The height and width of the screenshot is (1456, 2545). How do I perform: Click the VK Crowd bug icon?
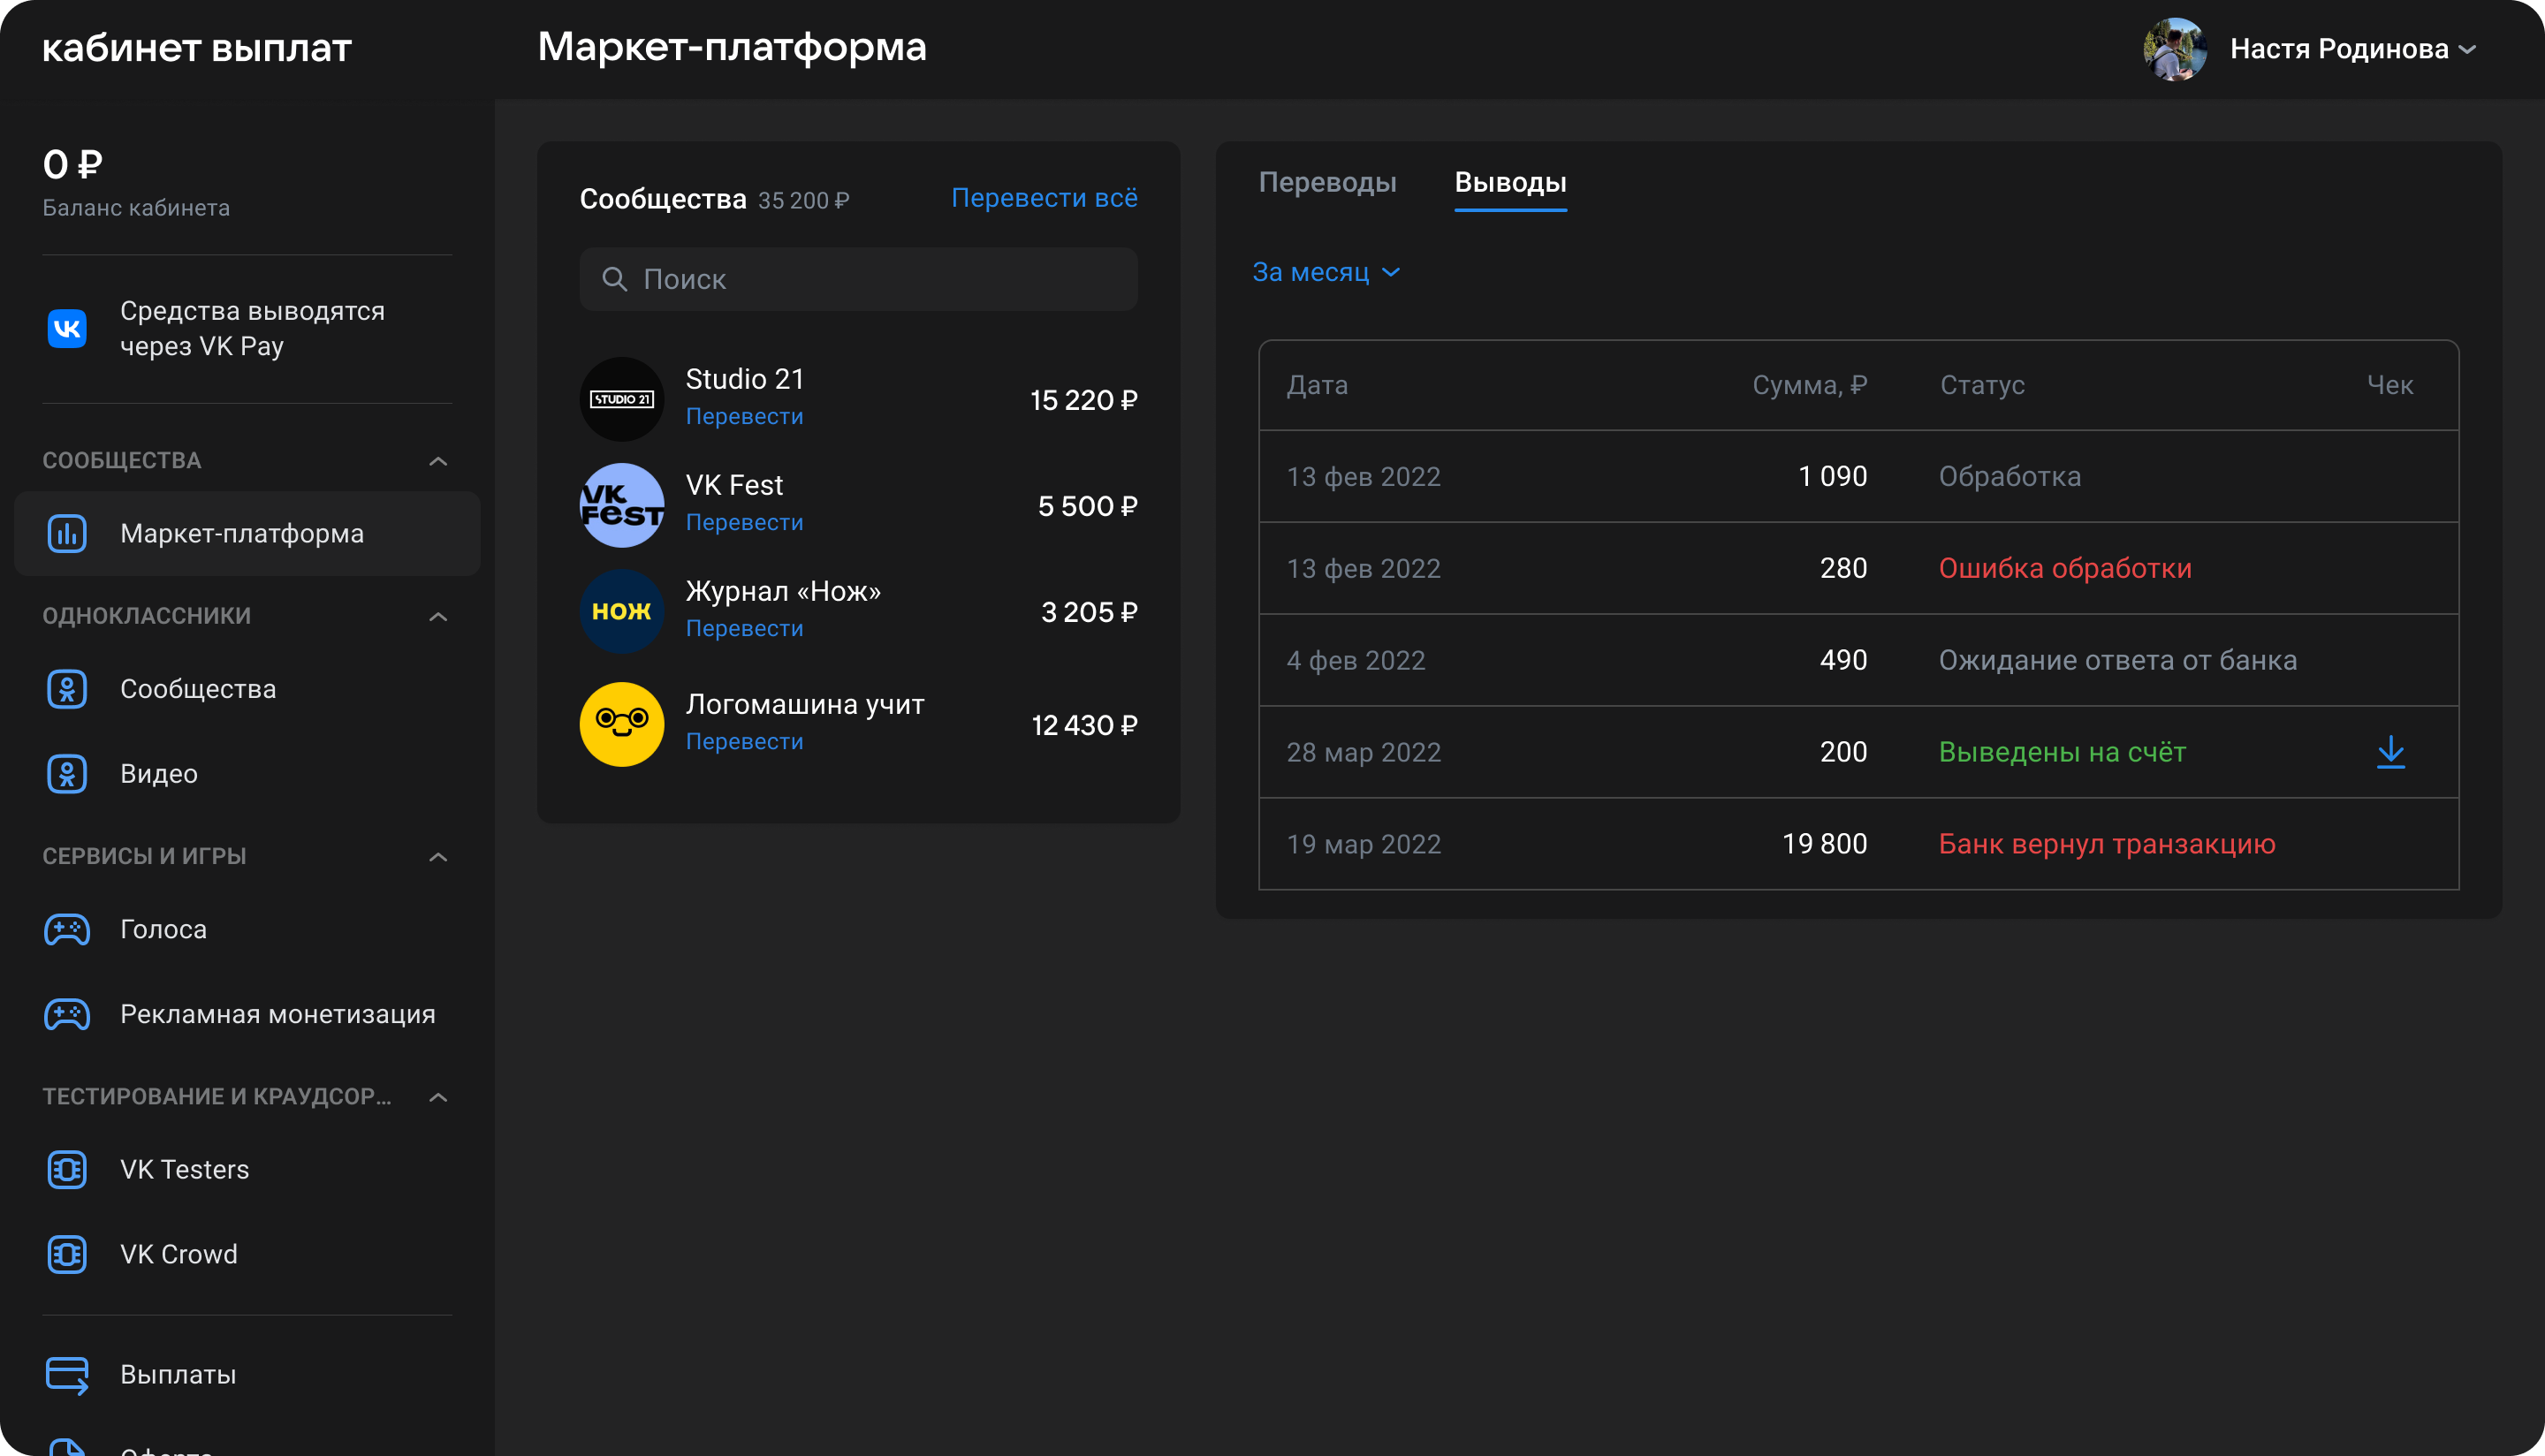point(67,1254)
